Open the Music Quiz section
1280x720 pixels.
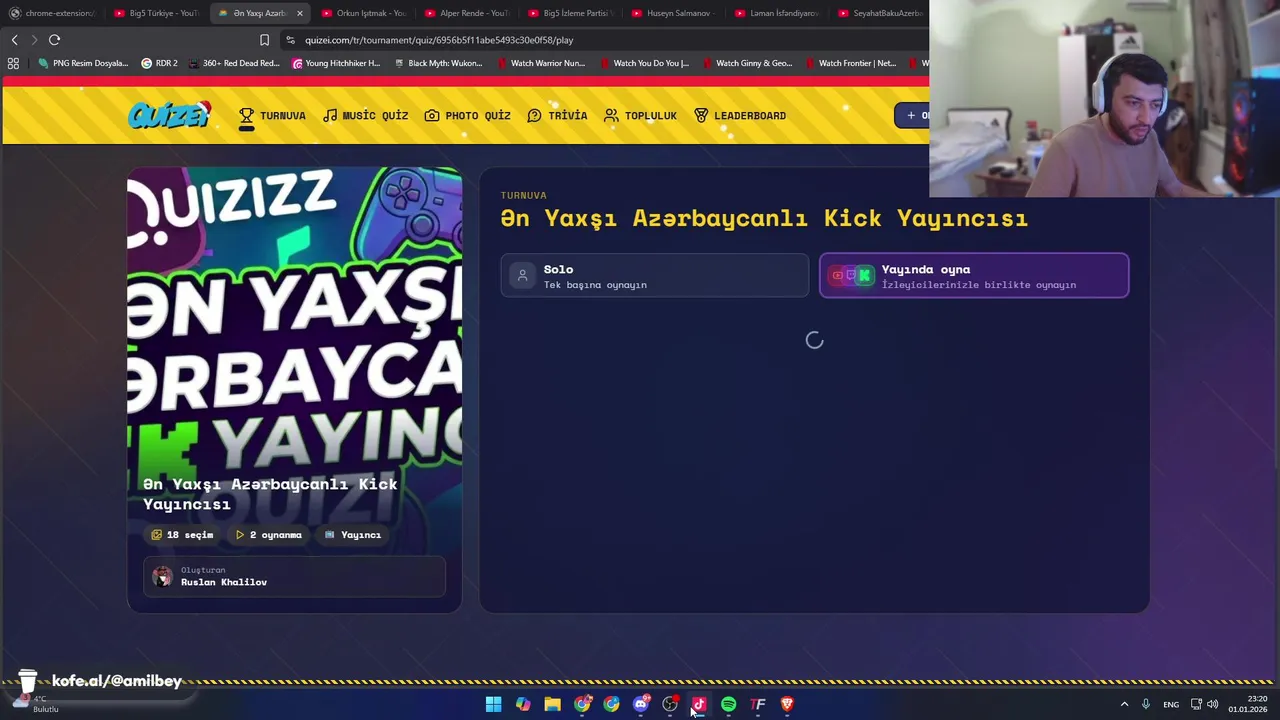tap(365, 116)
